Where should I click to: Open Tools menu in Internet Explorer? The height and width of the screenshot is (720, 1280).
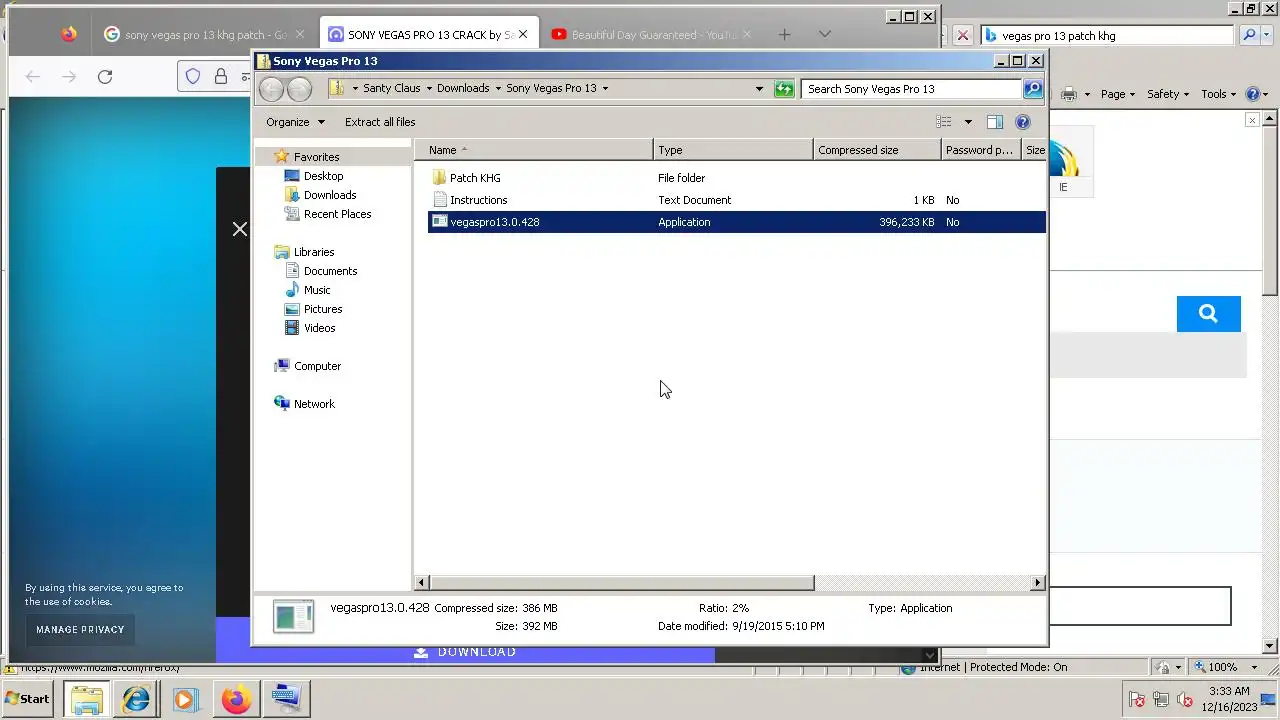click(x=1219, y=94)
